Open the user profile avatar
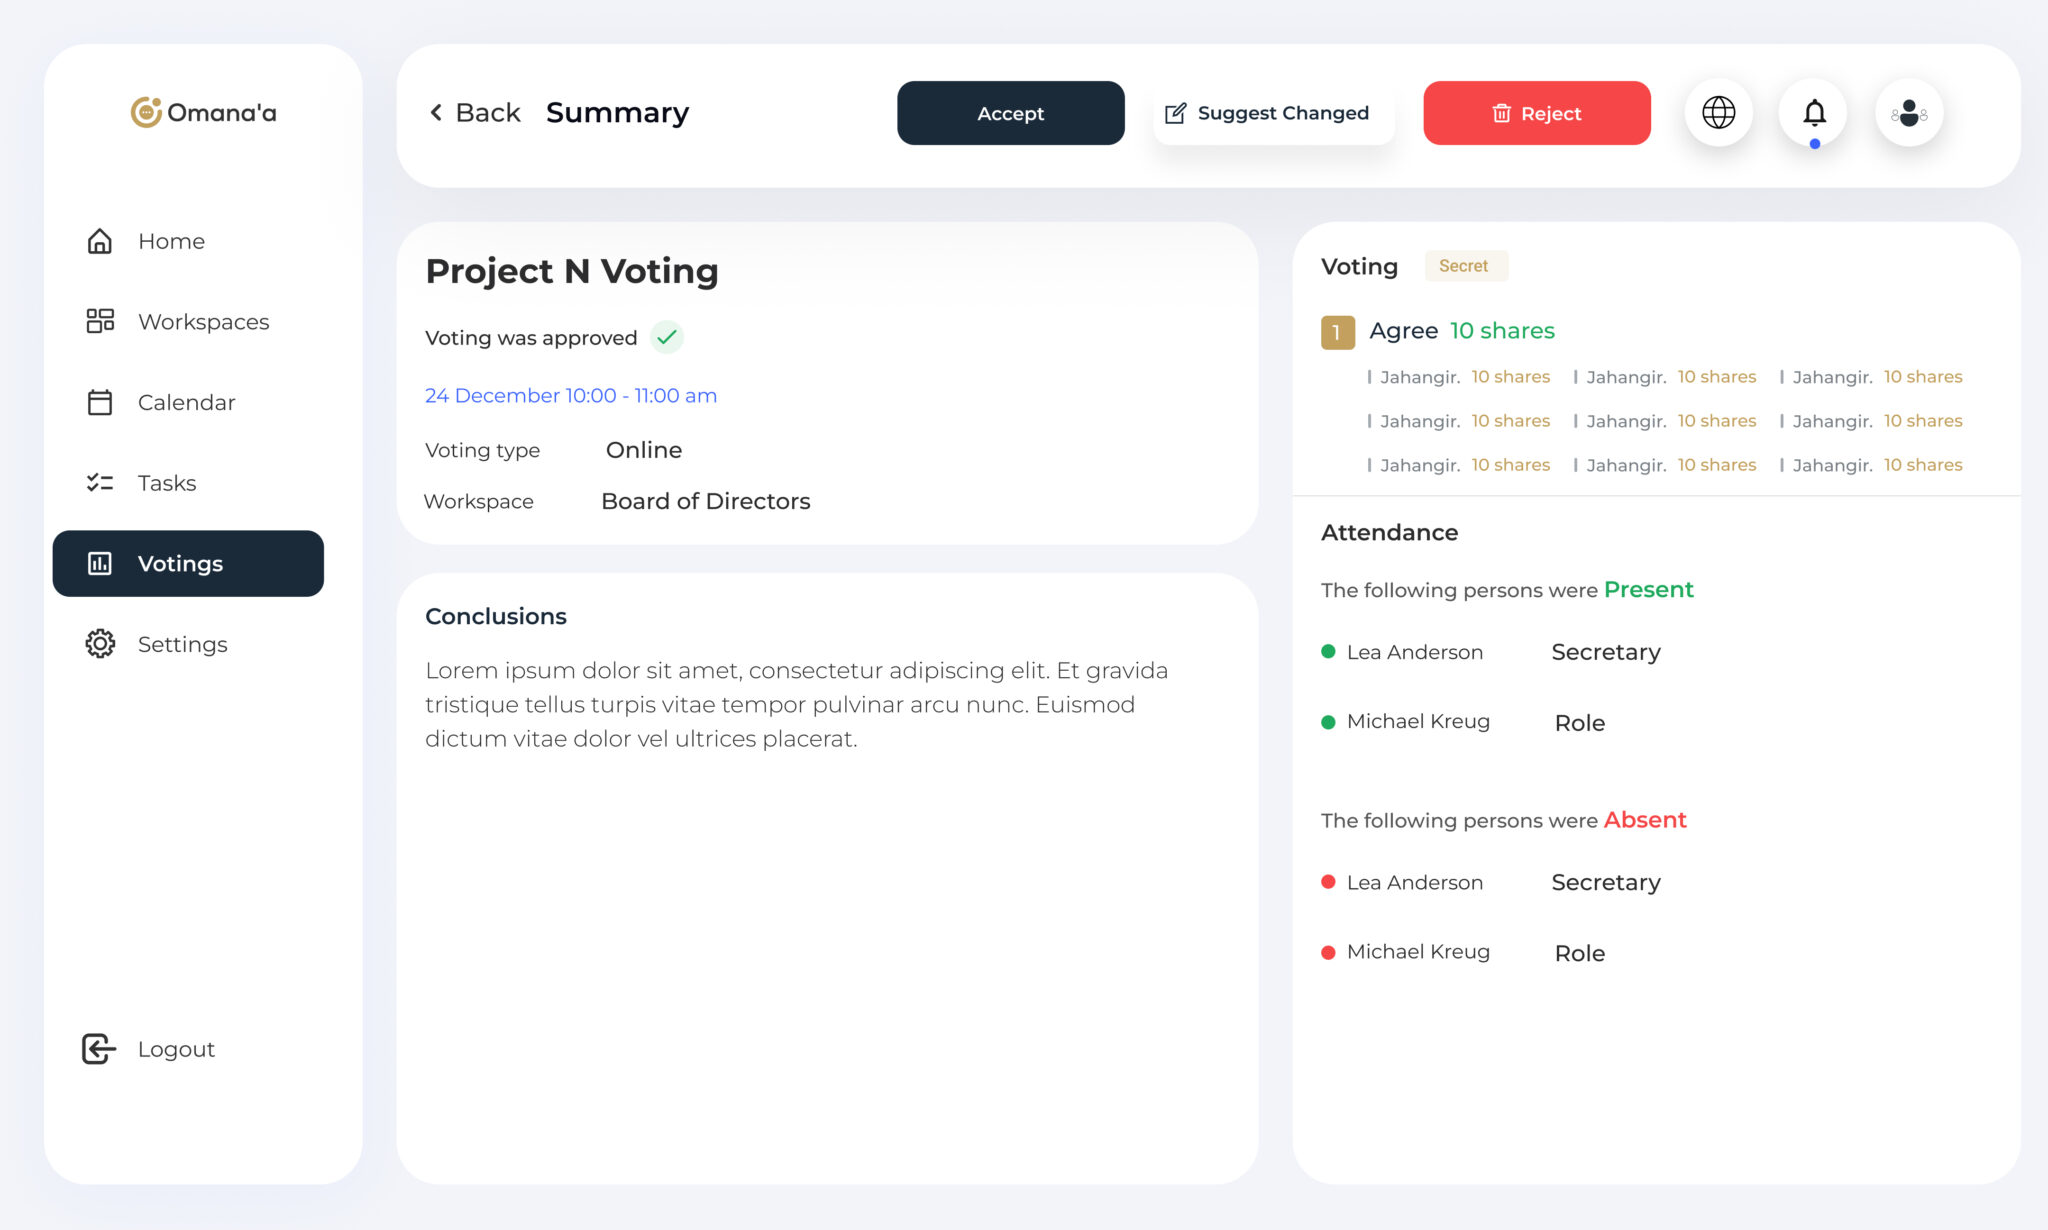This screenshot has width=2048, height=1230. [1908, 113]
